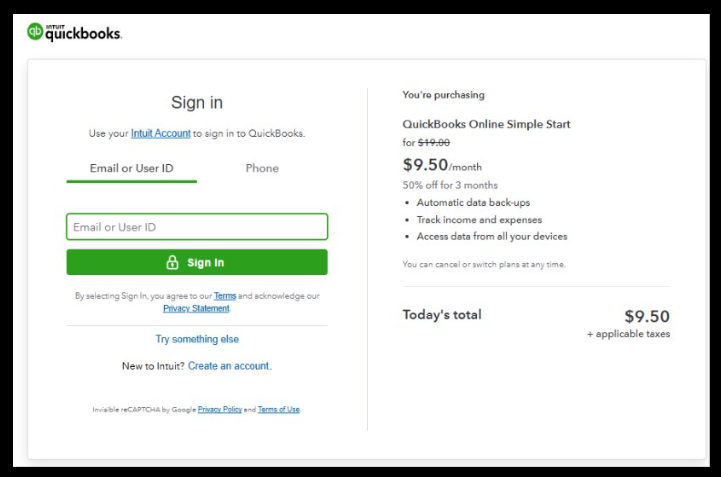This screenshot has height=477, width=721.
Task: Click the lock icon on the Sign In button
Action: [x=172, y=263]
